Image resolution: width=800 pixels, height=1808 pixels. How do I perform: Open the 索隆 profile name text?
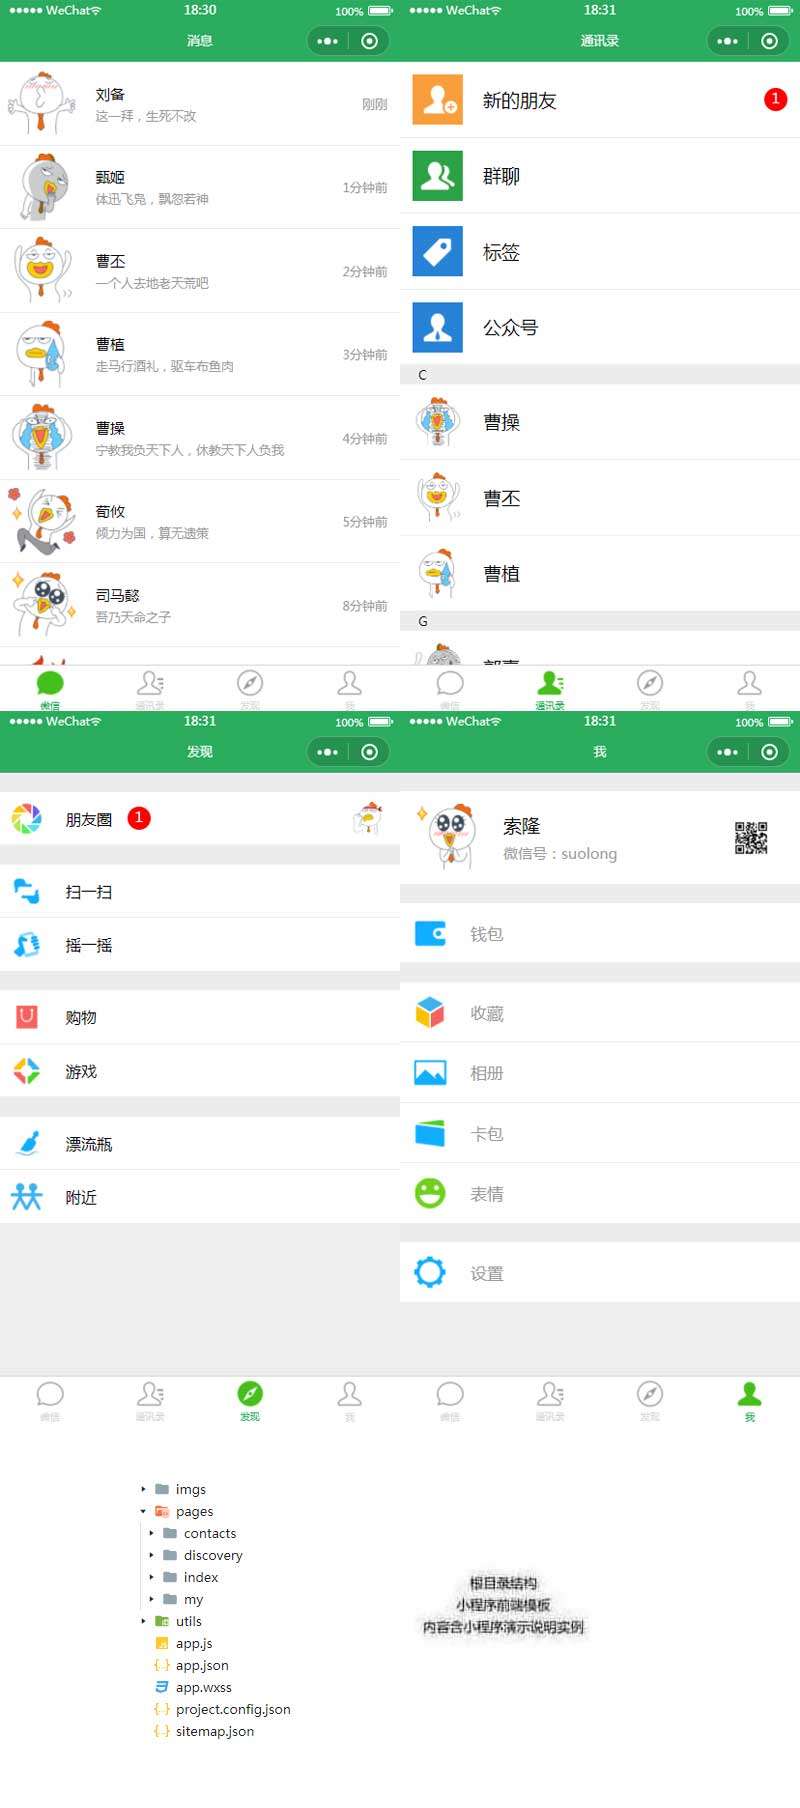521,826
